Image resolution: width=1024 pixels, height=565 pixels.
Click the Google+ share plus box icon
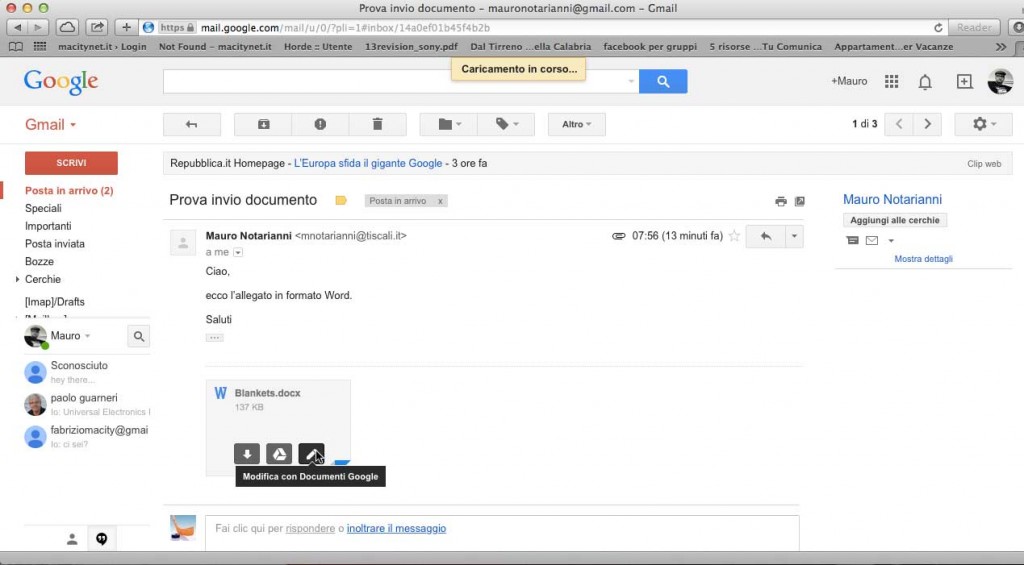coord(964,81)
